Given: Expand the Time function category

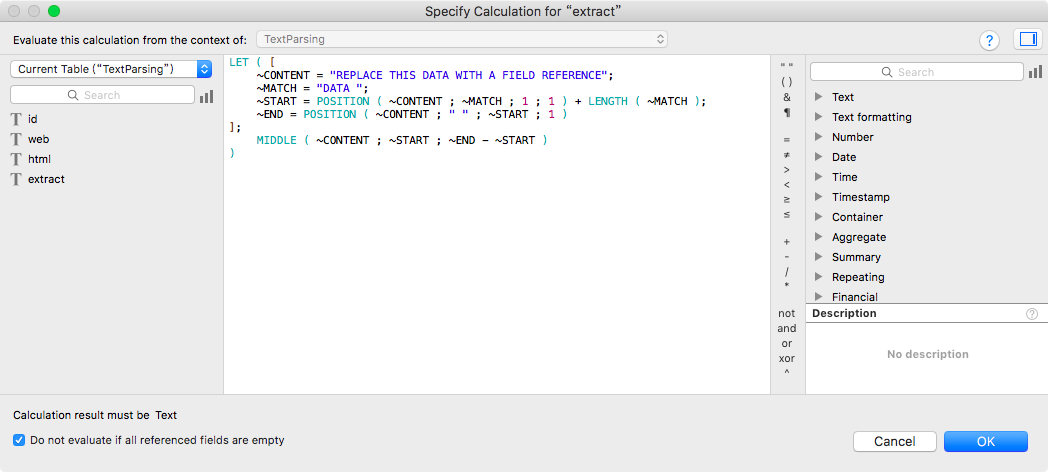Looking at the screenshot, I should coord(818,177).
